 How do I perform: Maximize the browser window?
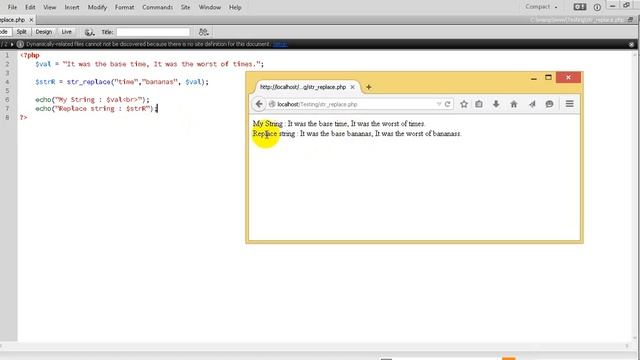[x=548, y=77]
